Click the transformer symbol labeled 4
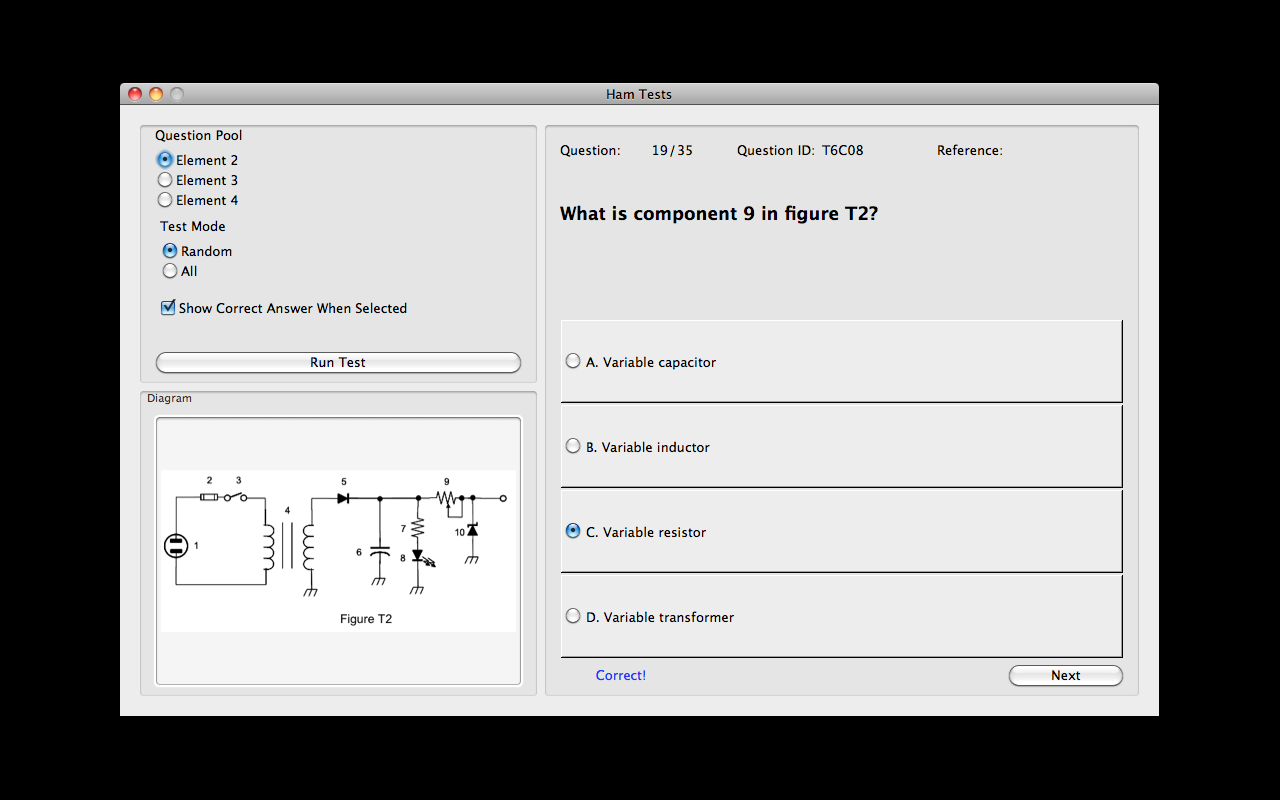Screen dimensions: 1280x800 [288, 546]
